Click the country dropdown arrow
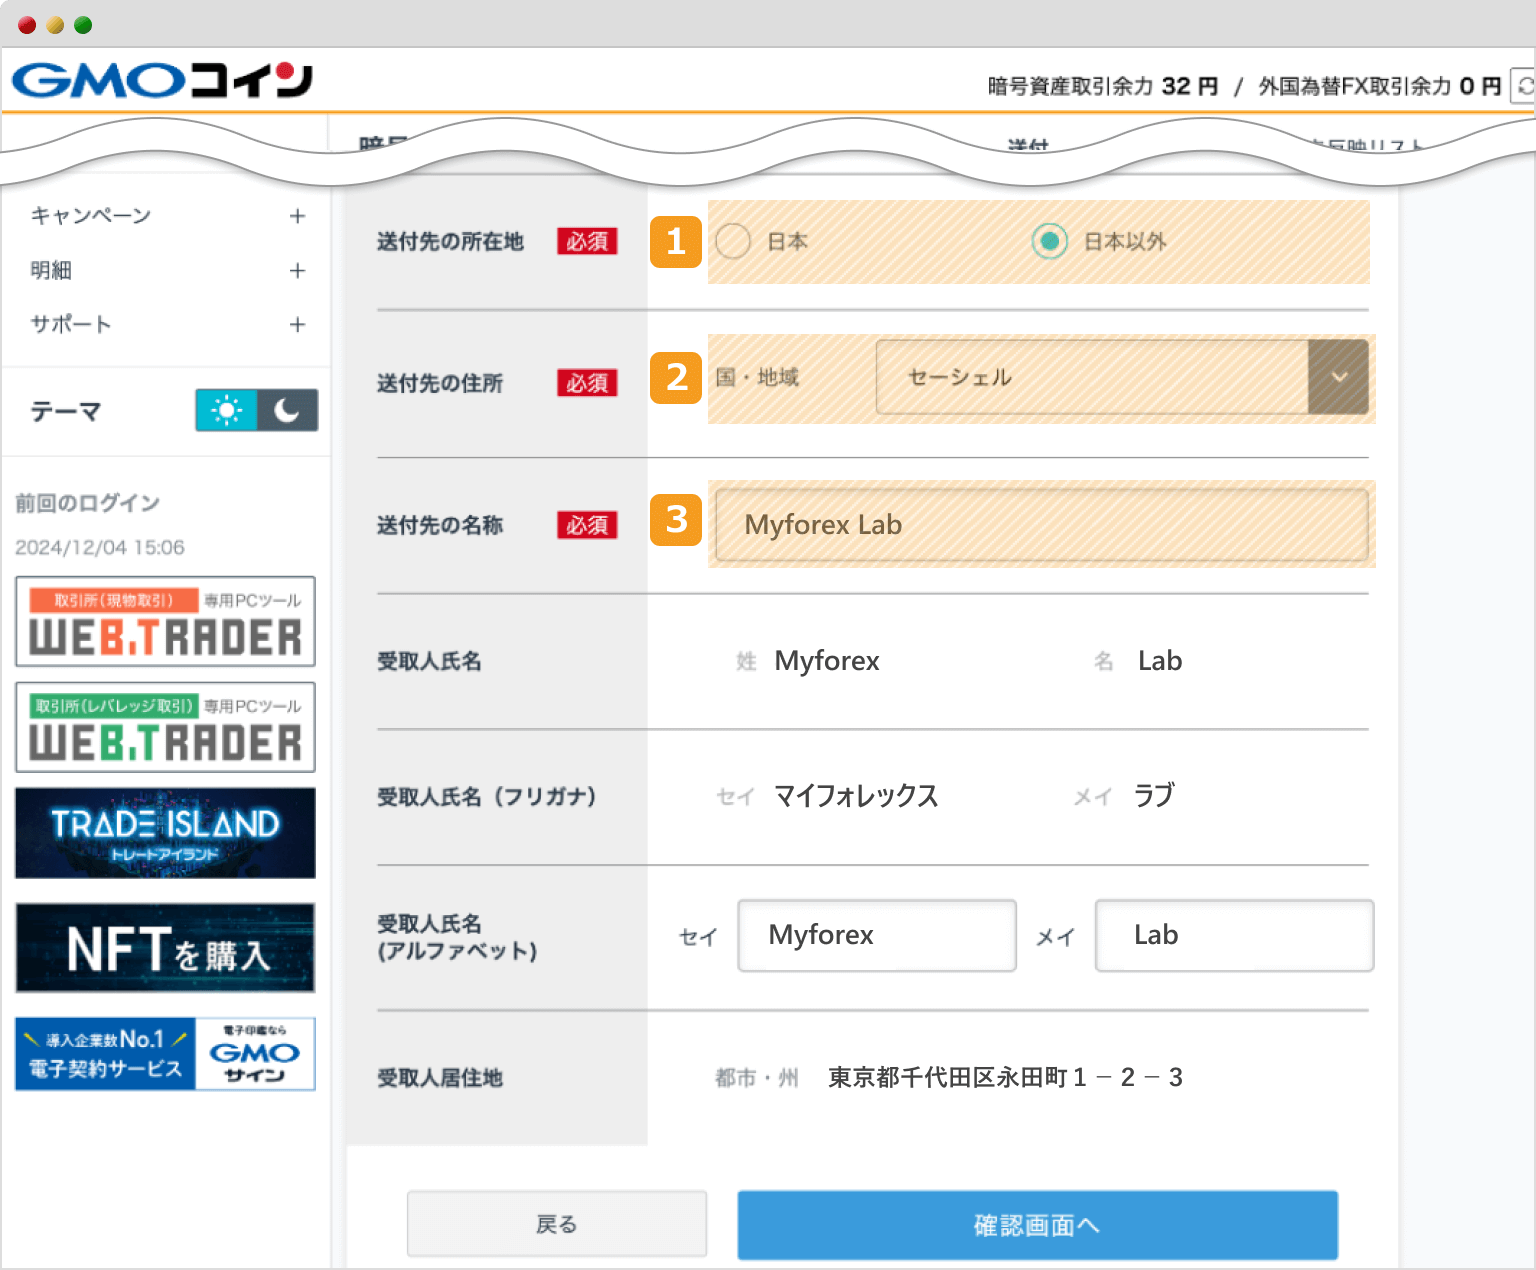This screenshot has height=1270, width=1536. [x=1339, y=377]
